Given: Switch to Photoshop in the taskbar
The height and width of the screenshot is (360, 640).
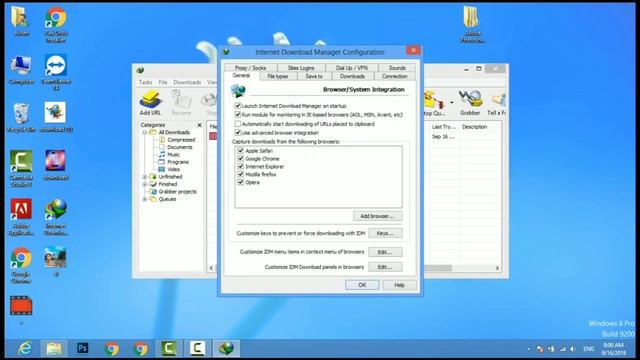Looking at the screenshot, I should 83,348.
